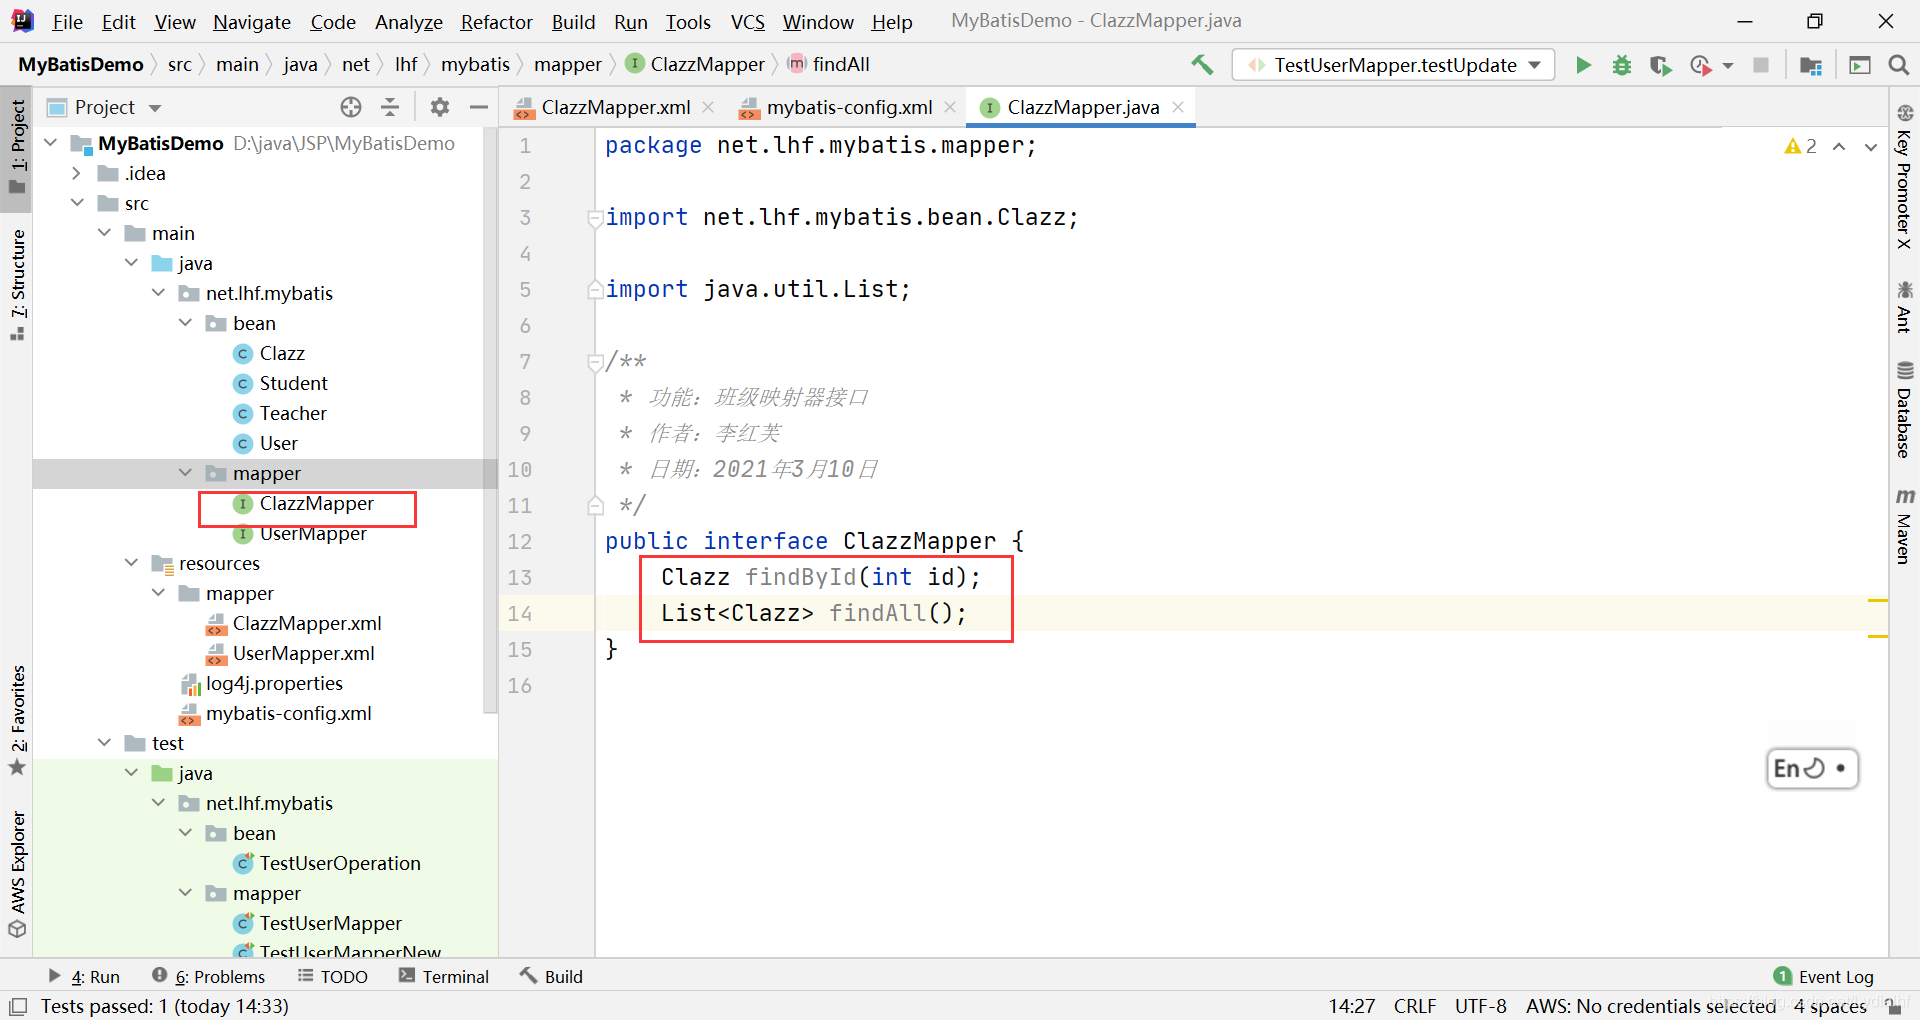Close the ClazzMapper.java tab

(1178, 107)
